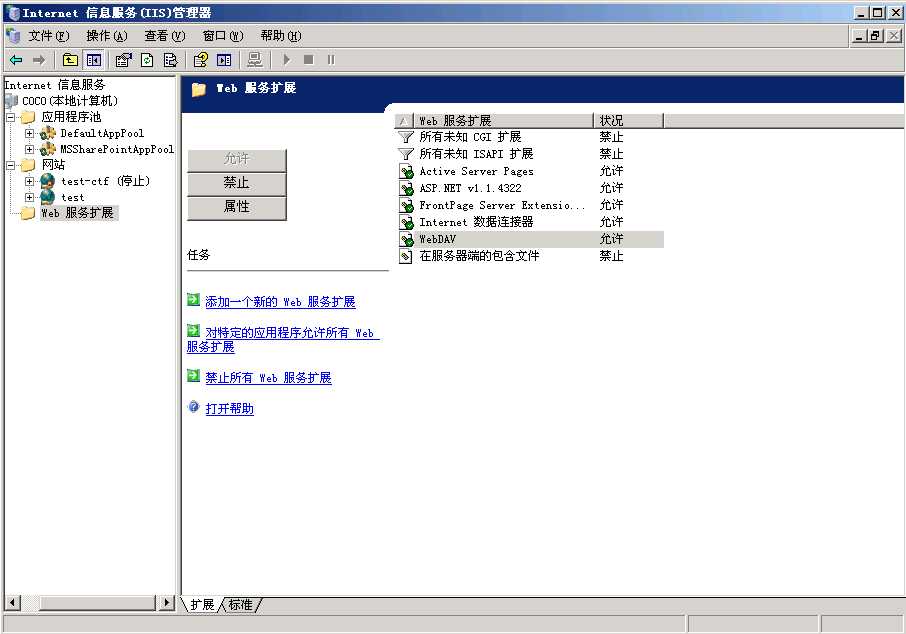
Task: Click the Back arrow toolbar icon
Action: coord(16,60)
